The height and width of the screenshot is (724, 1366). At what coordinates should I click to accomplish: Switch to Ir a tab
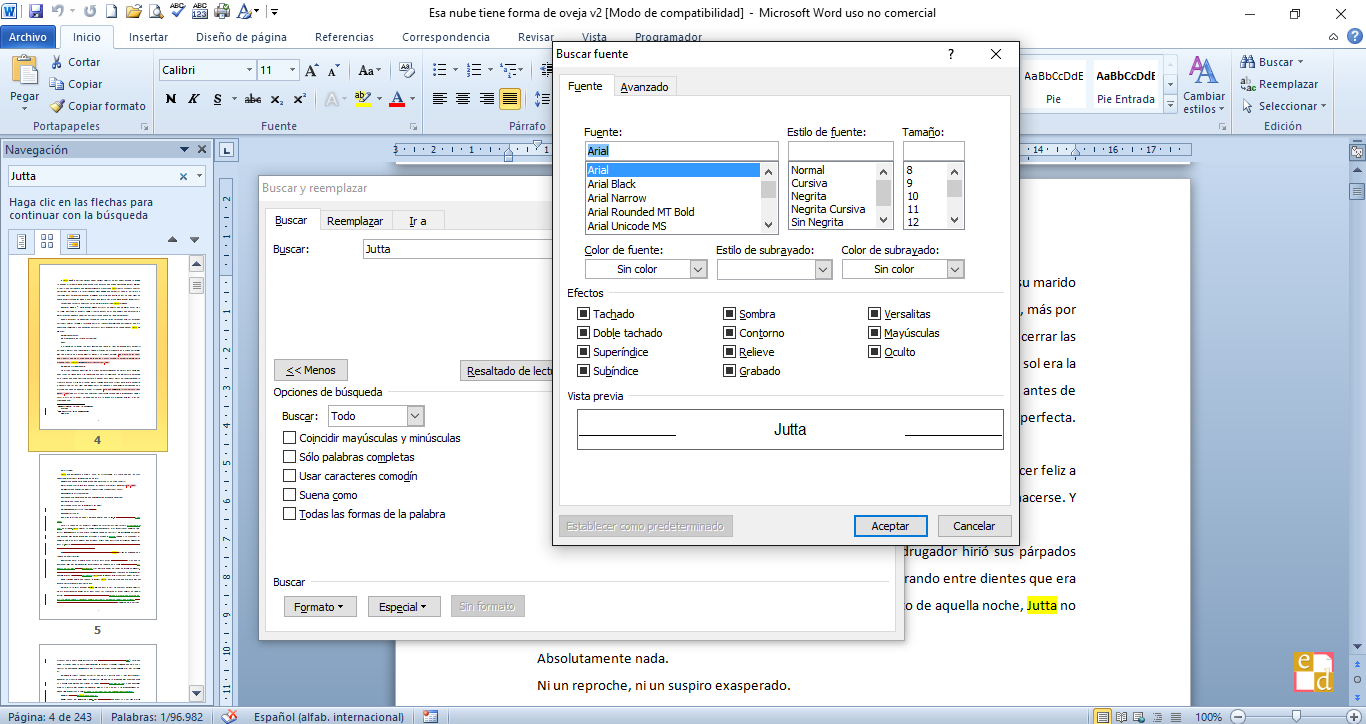point(417,221)
